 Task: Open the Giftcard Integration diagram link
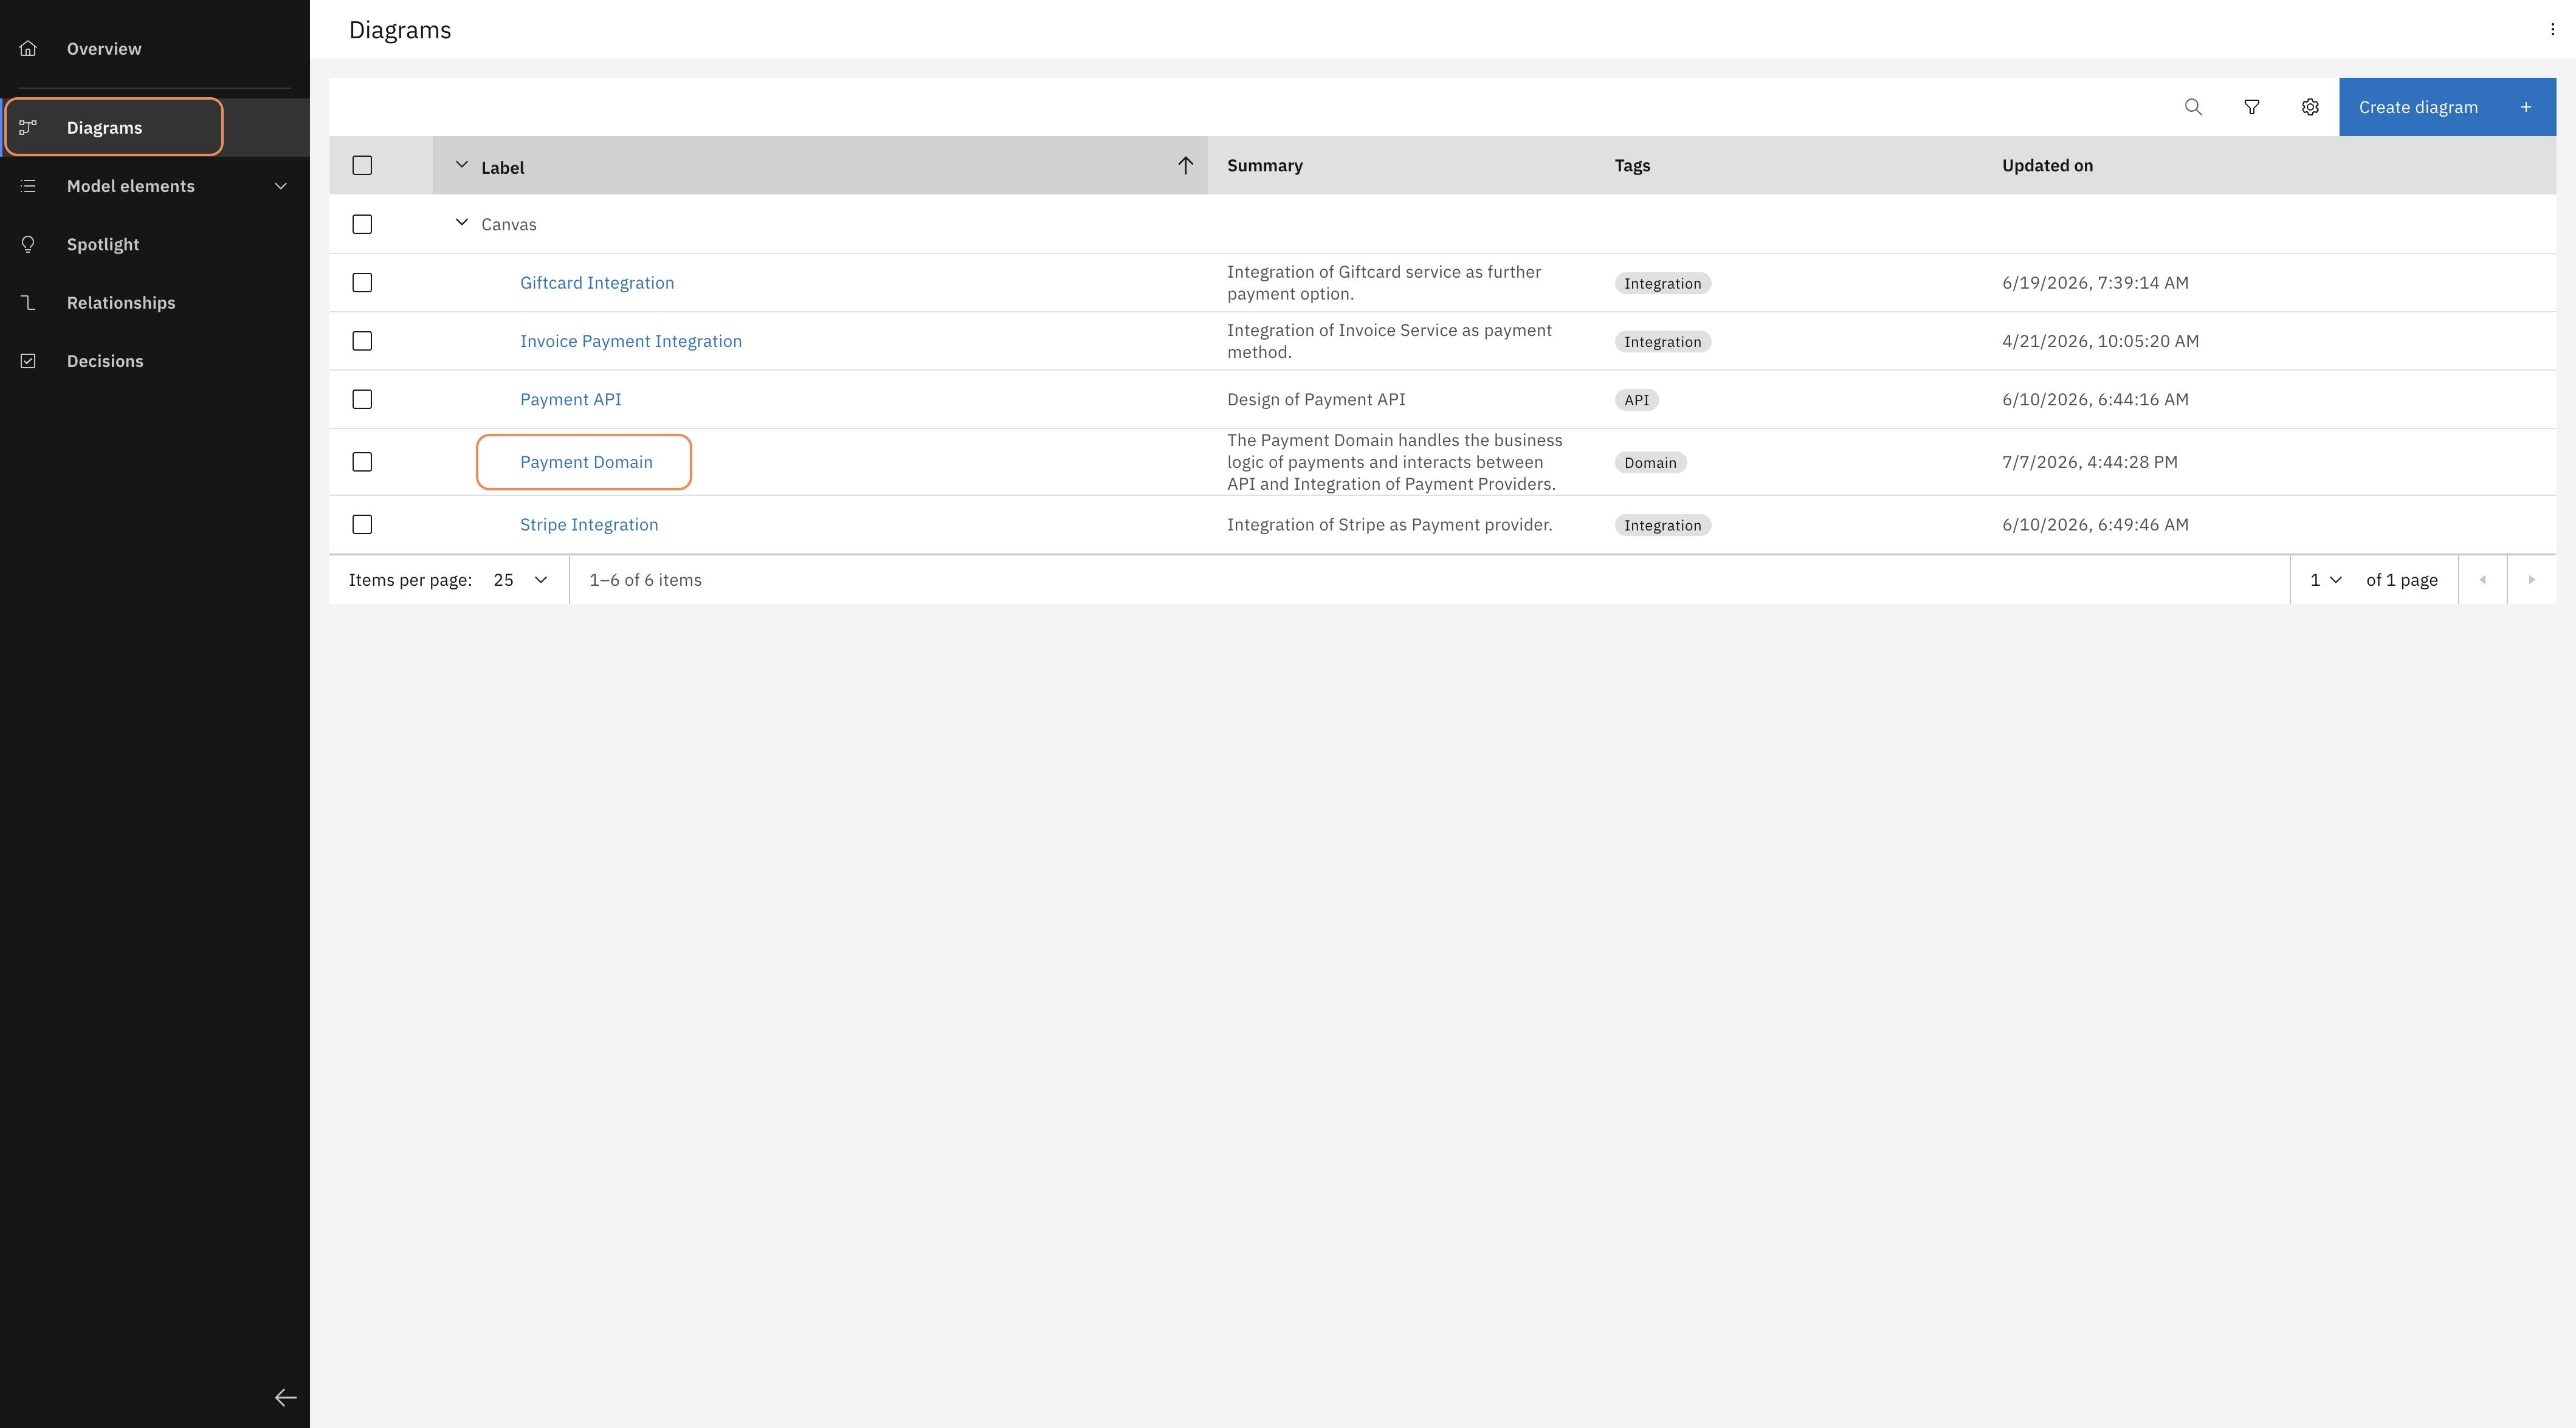tap(597, 283)
